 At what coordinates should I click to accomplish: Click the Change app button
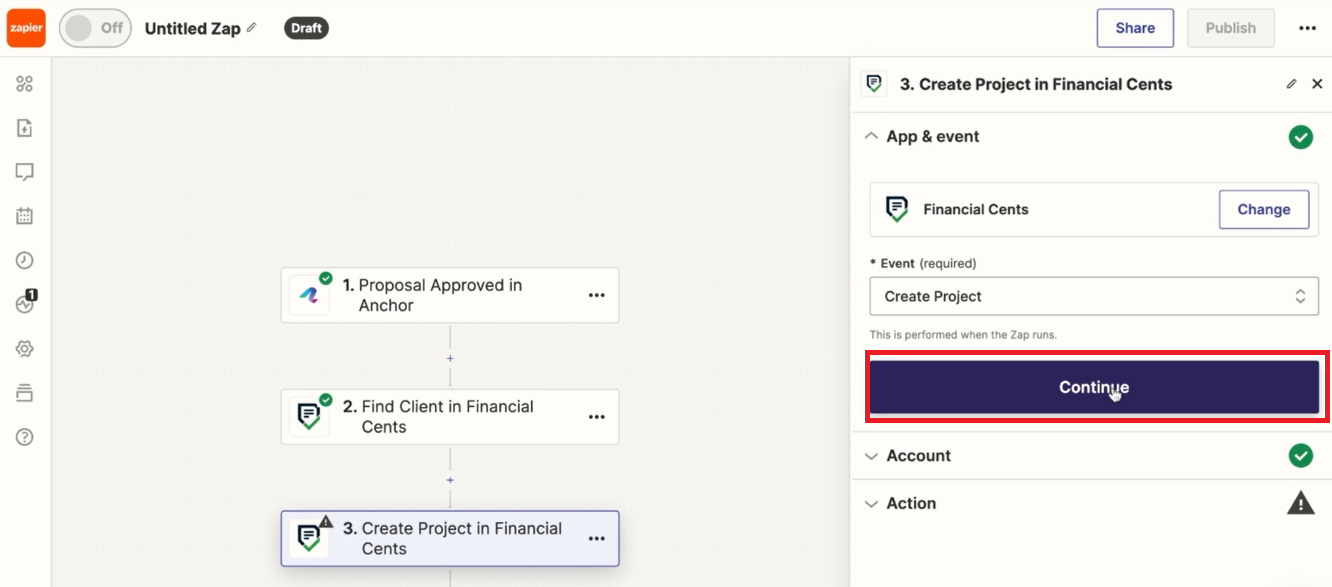[1264, 209]
